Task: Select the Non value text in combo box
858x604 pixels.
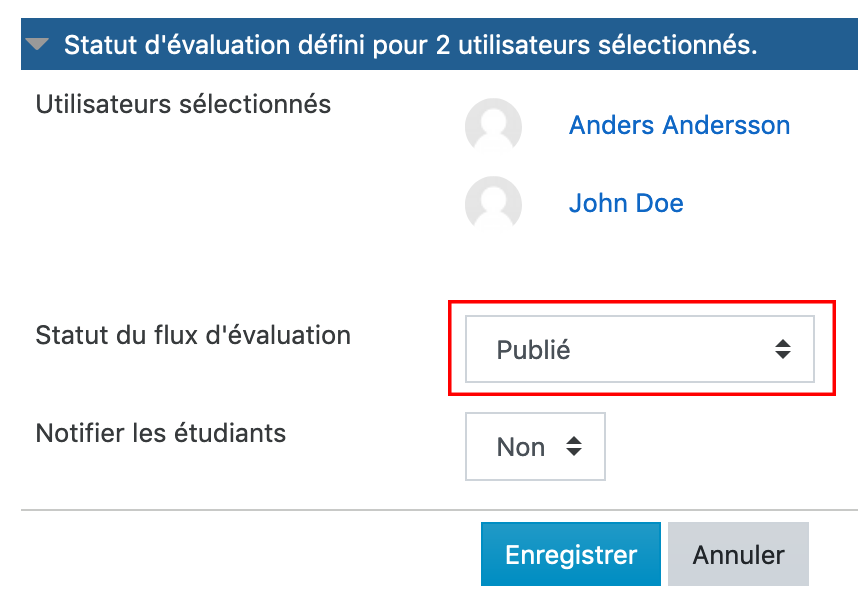Action: coord(520,447)
